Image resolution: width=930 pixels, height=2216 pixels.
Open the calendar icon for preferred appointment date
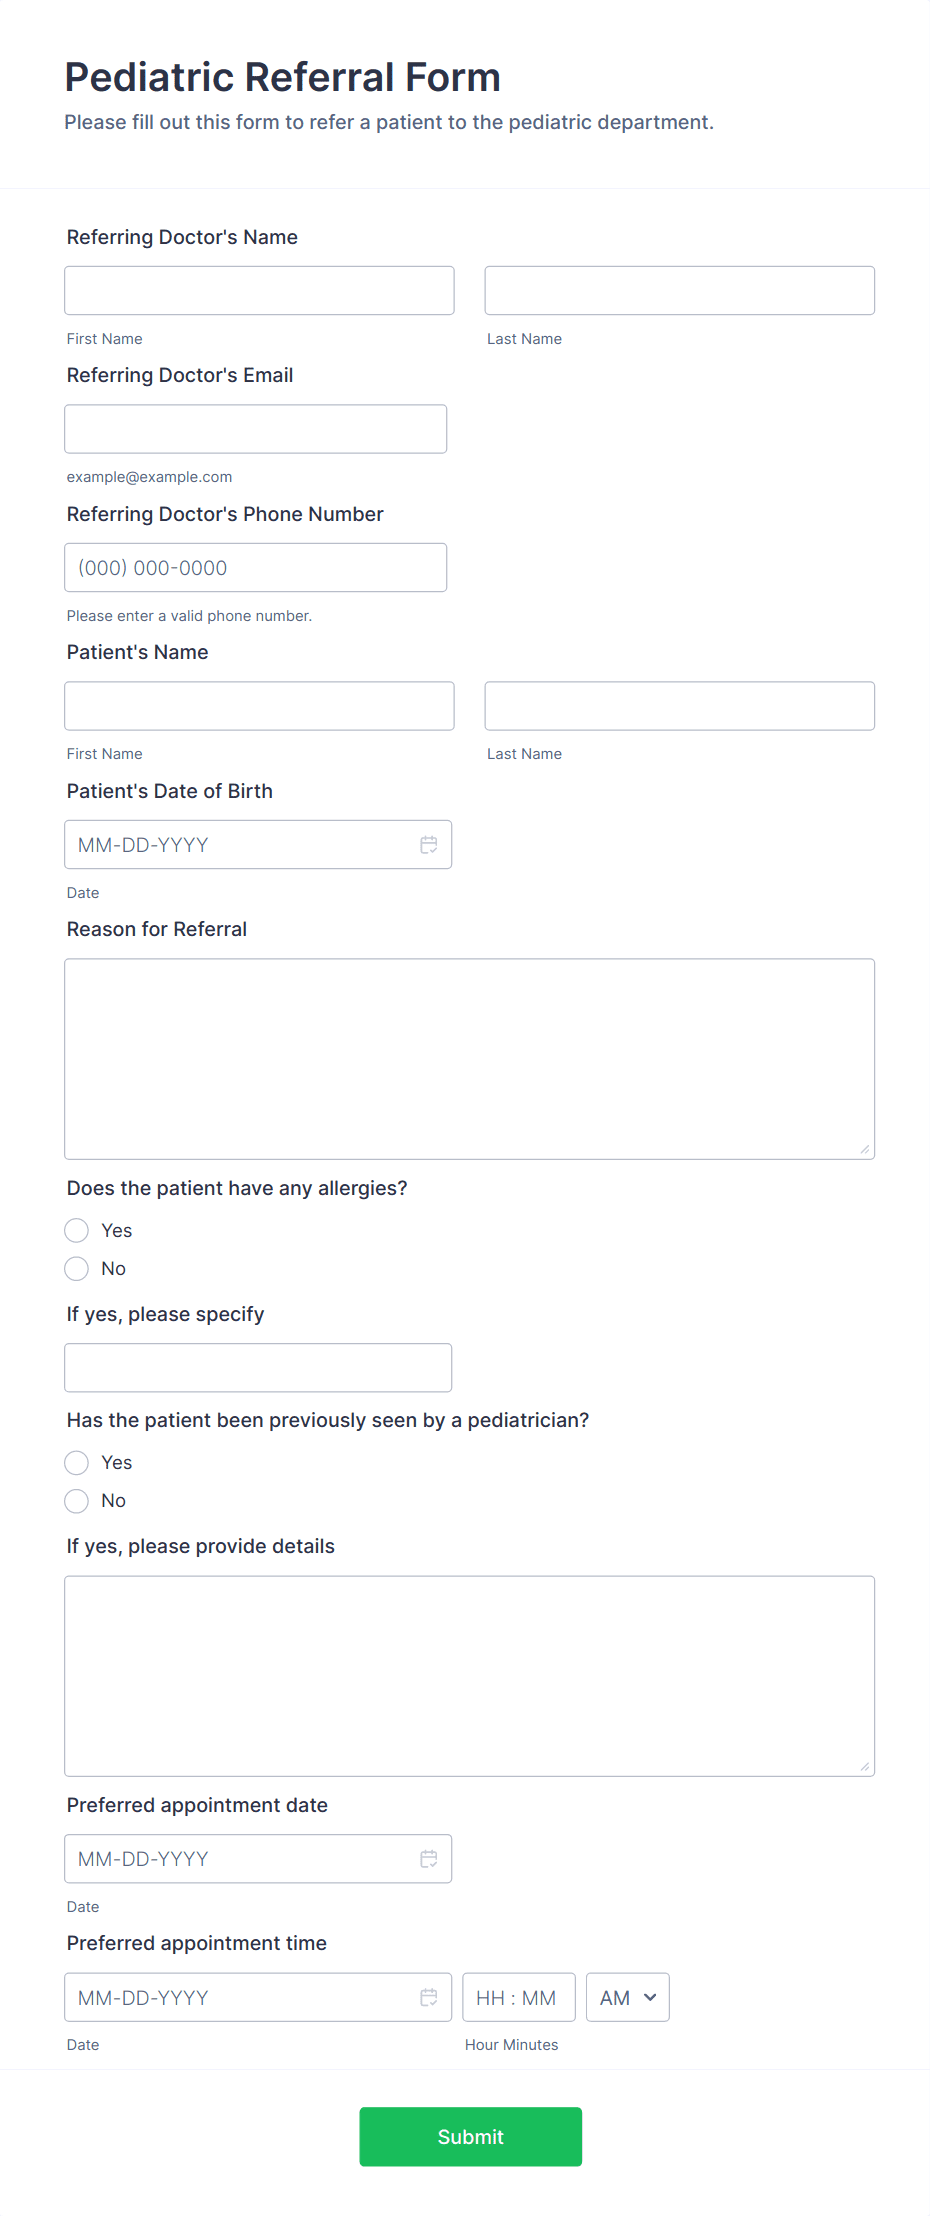tap(429, 1858)
